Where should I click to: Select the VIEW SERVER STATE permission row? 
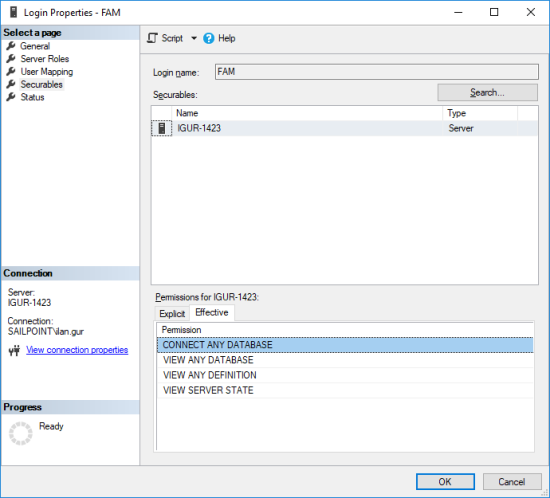[x=345, y=390]
